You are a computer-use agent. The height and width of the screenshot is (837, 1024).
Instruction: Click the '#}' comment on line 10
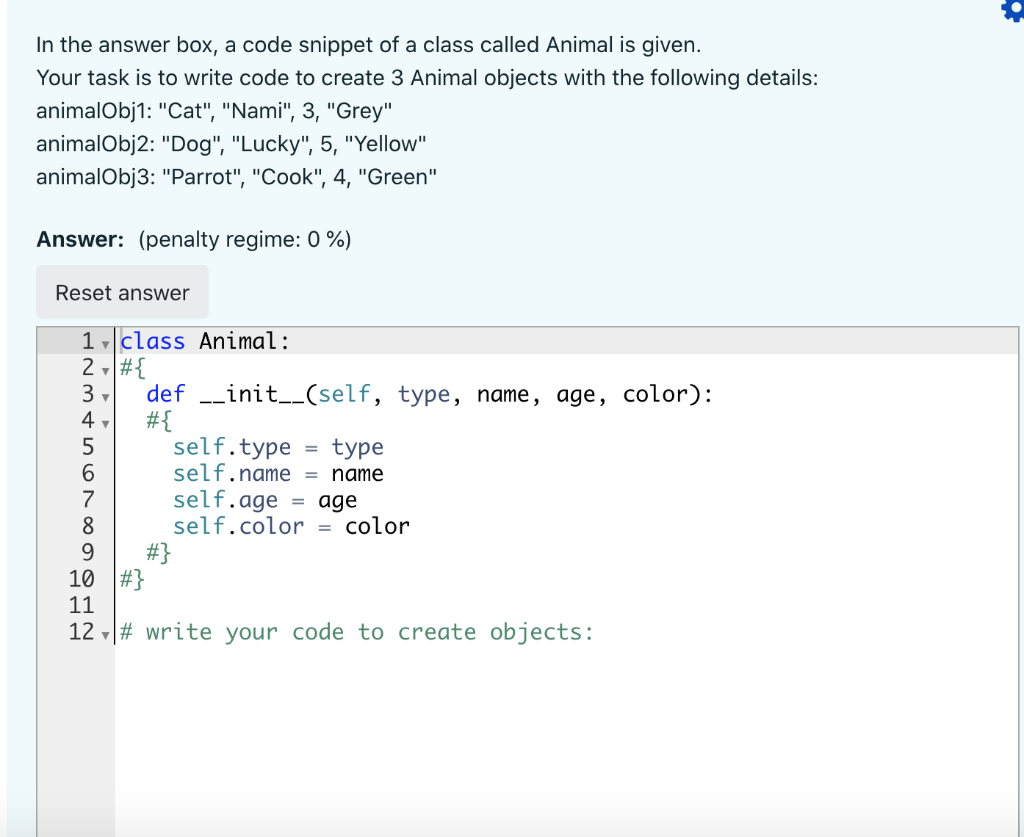coord(132,579)
